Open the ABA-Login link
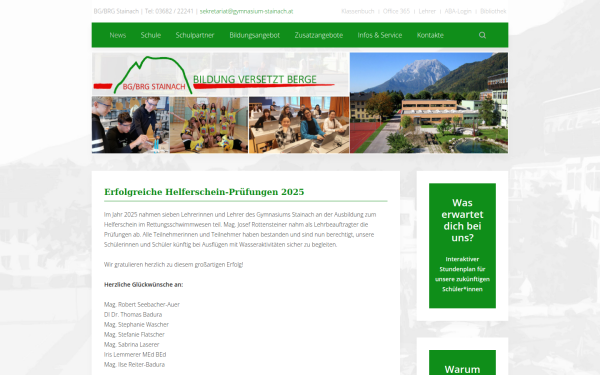 click(458, 11)
